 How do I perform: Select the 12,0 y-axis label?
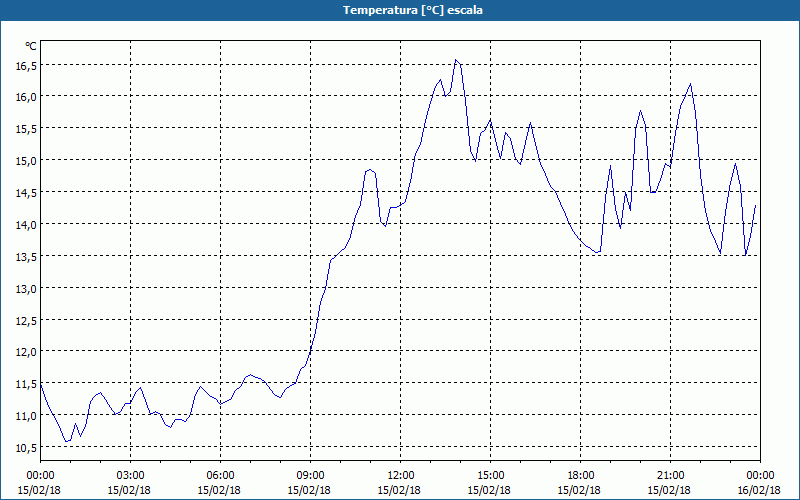click(26, 352)
